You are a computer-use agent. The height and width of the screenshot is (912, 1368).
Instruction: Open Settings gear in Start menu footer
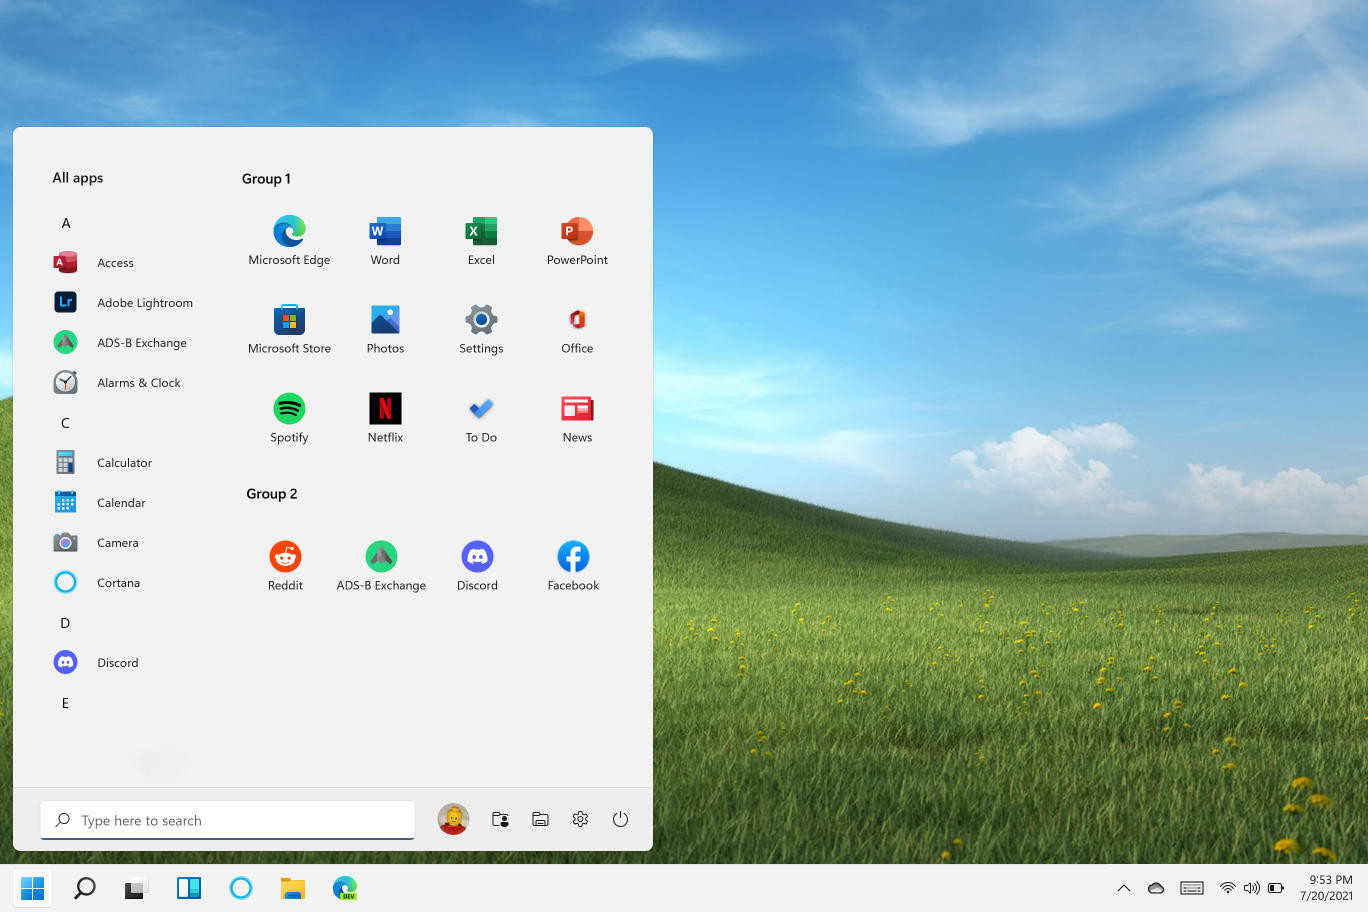580,819
